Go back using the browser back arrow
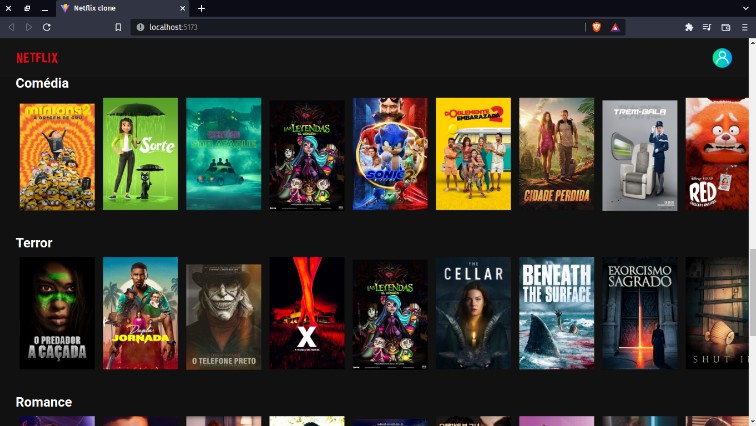The image size is (756, 426). pyautogui.click(x=11, y=27)
